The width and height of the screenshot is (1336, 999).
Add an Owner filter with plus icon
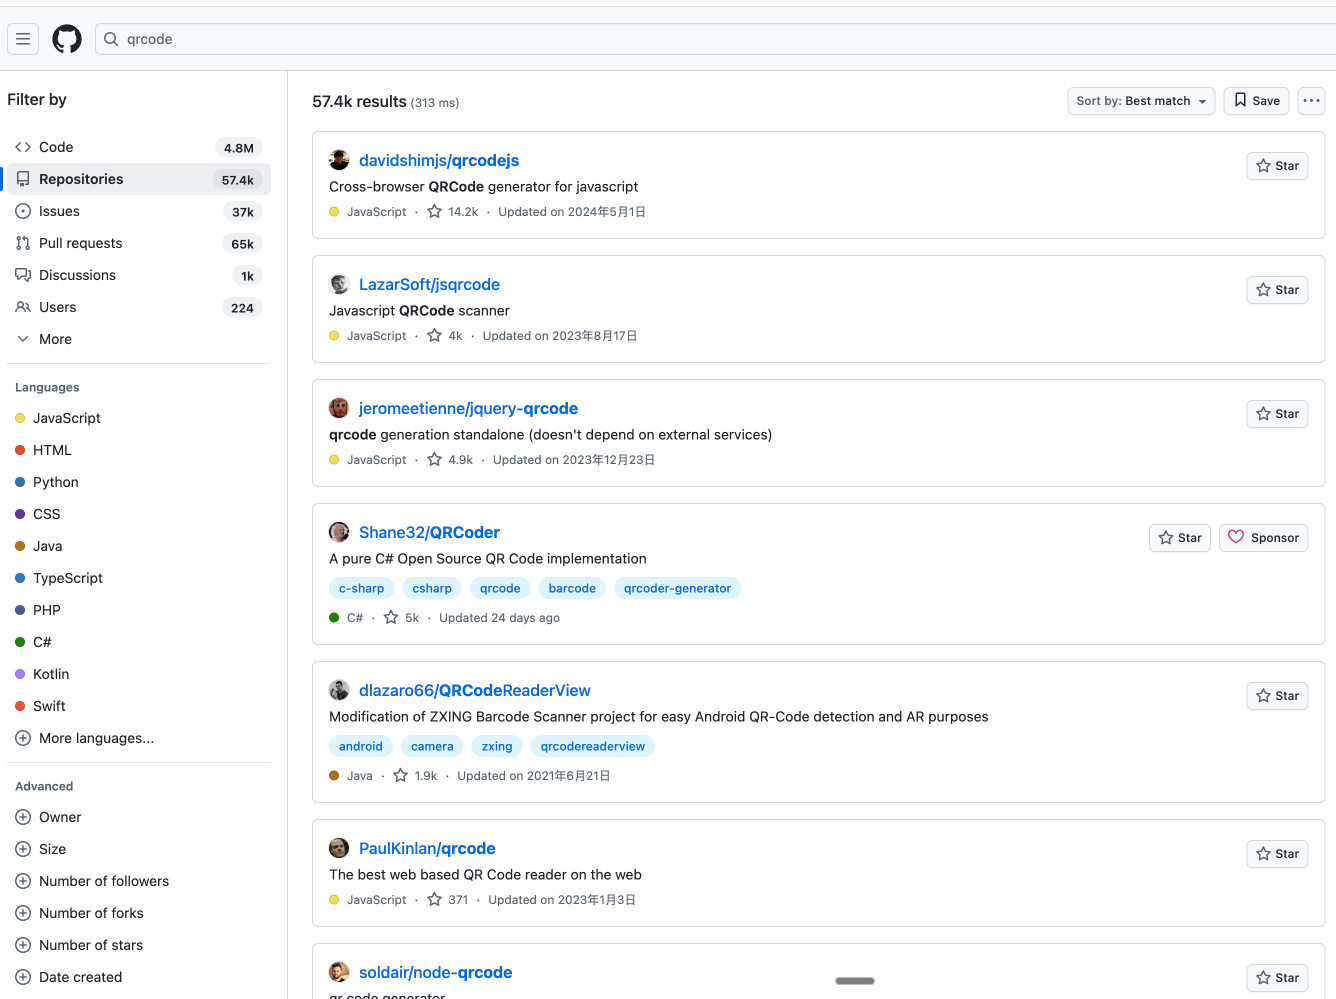[23, 817]
